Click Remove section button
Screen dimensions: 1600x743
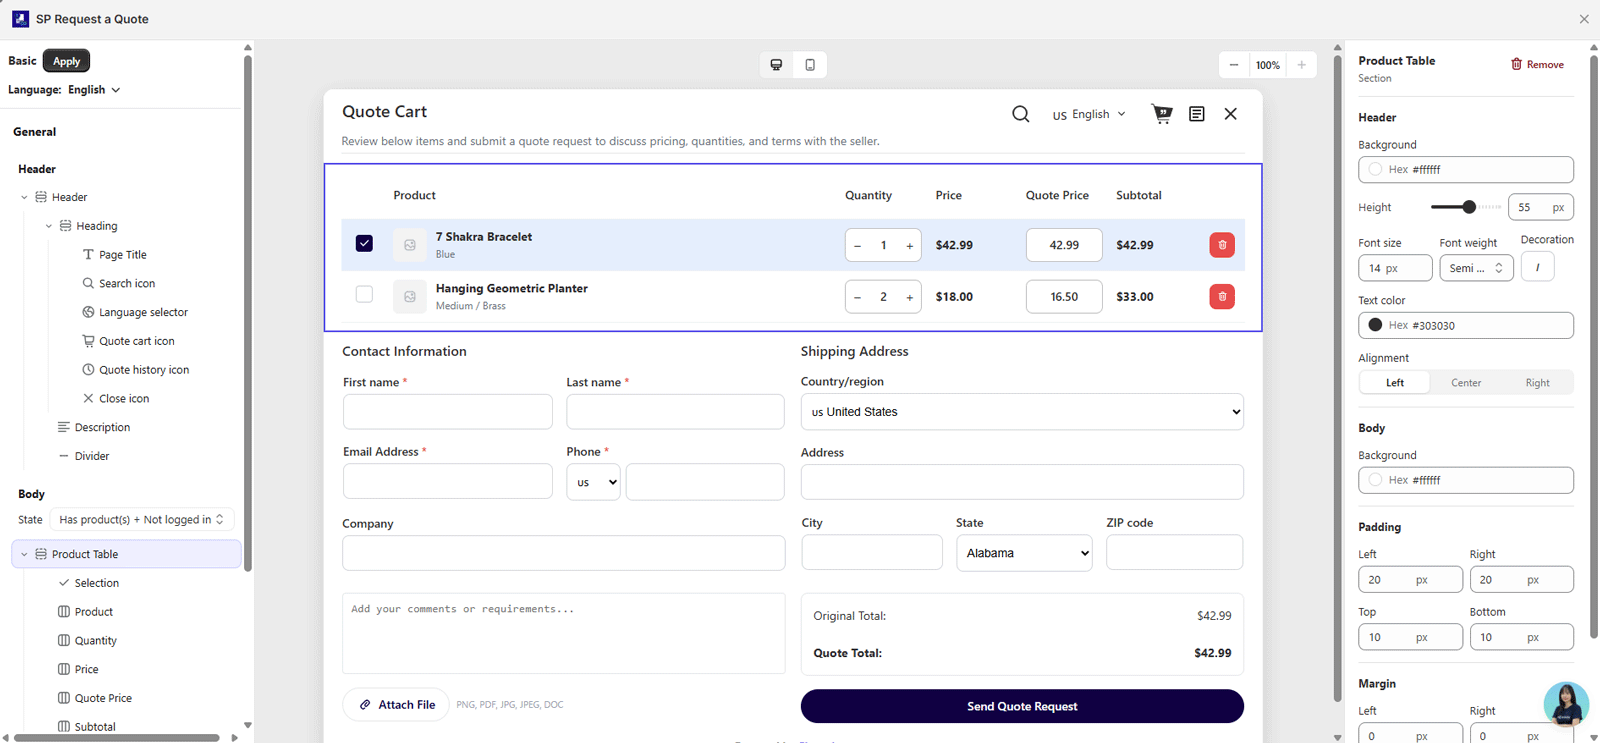click(1537, 64)
